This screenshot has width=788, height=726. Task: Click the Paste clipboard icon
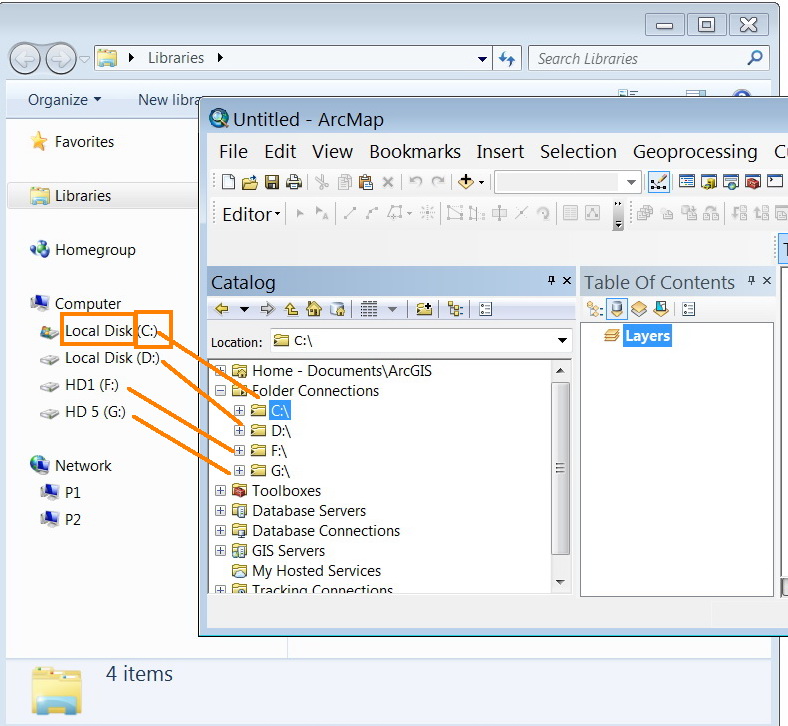coord(366,182)
